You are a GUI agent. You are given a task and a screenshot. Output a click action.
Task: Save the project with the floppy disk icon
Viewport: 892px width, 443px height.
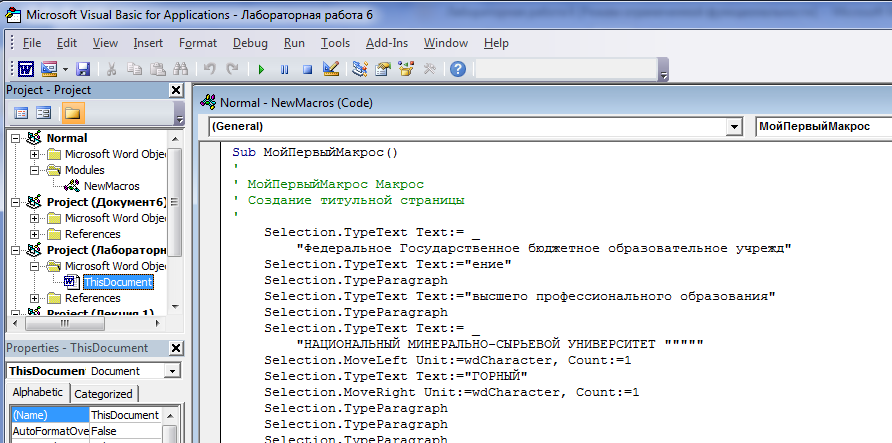coord(83,69)
